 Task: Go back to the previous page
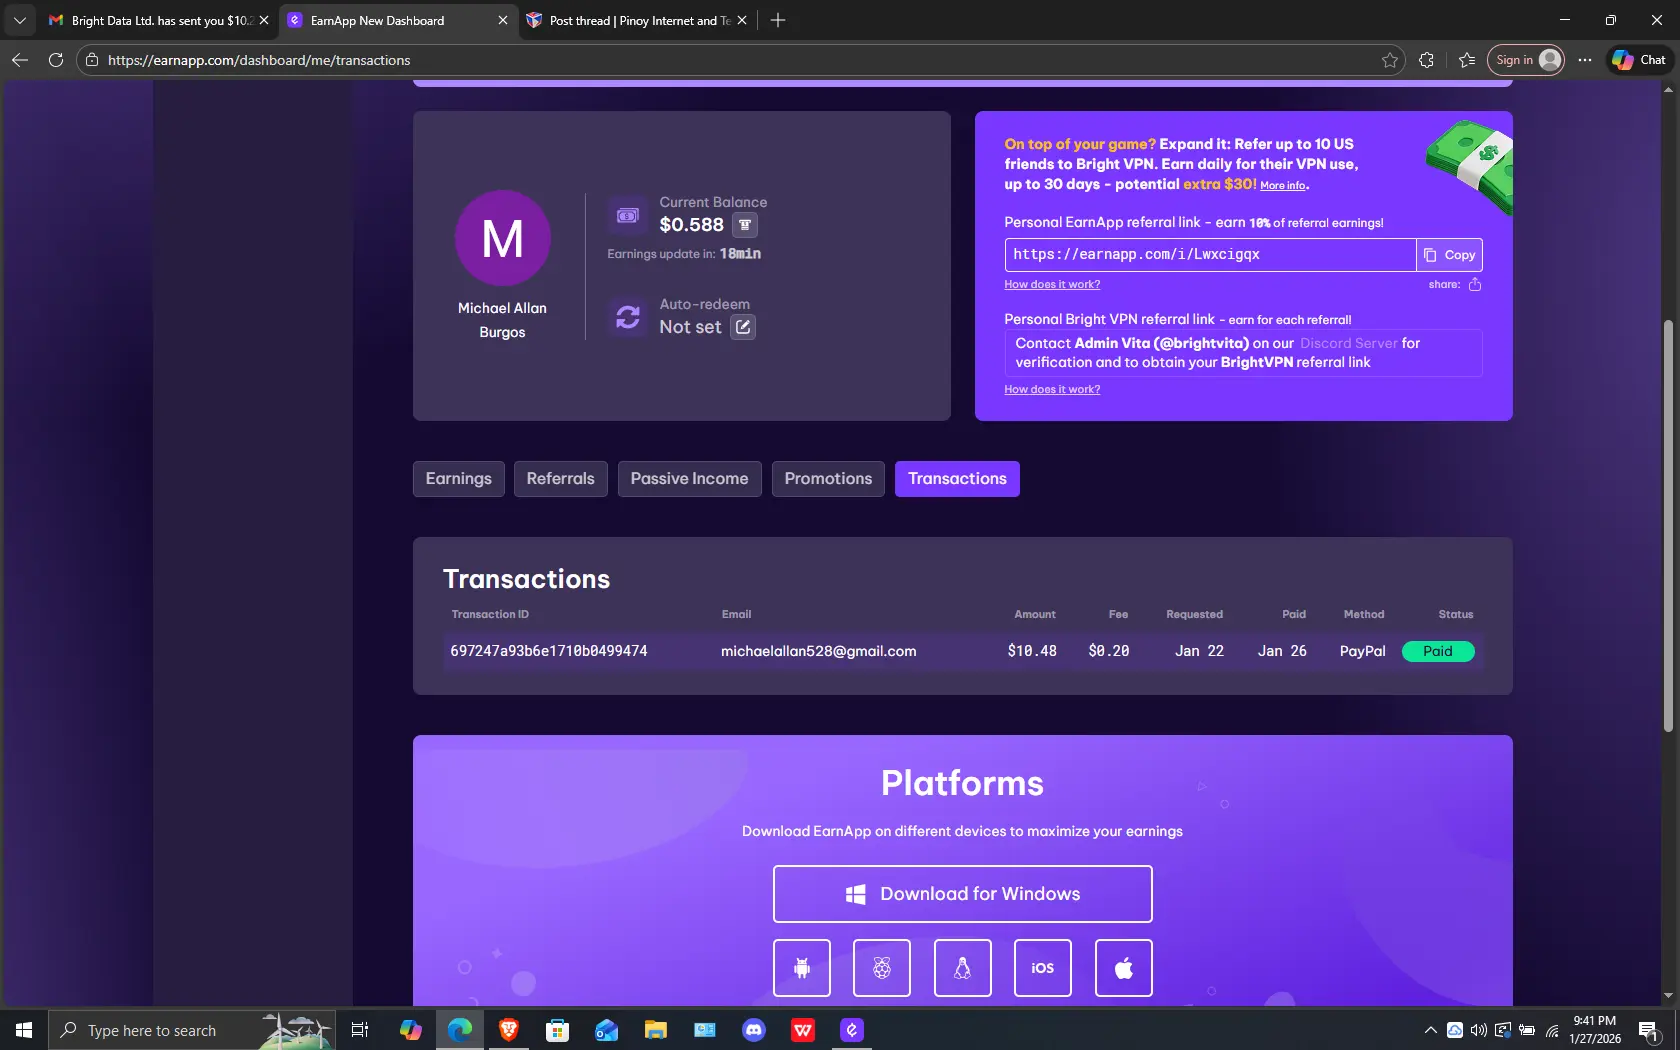(x=20, y=60)
